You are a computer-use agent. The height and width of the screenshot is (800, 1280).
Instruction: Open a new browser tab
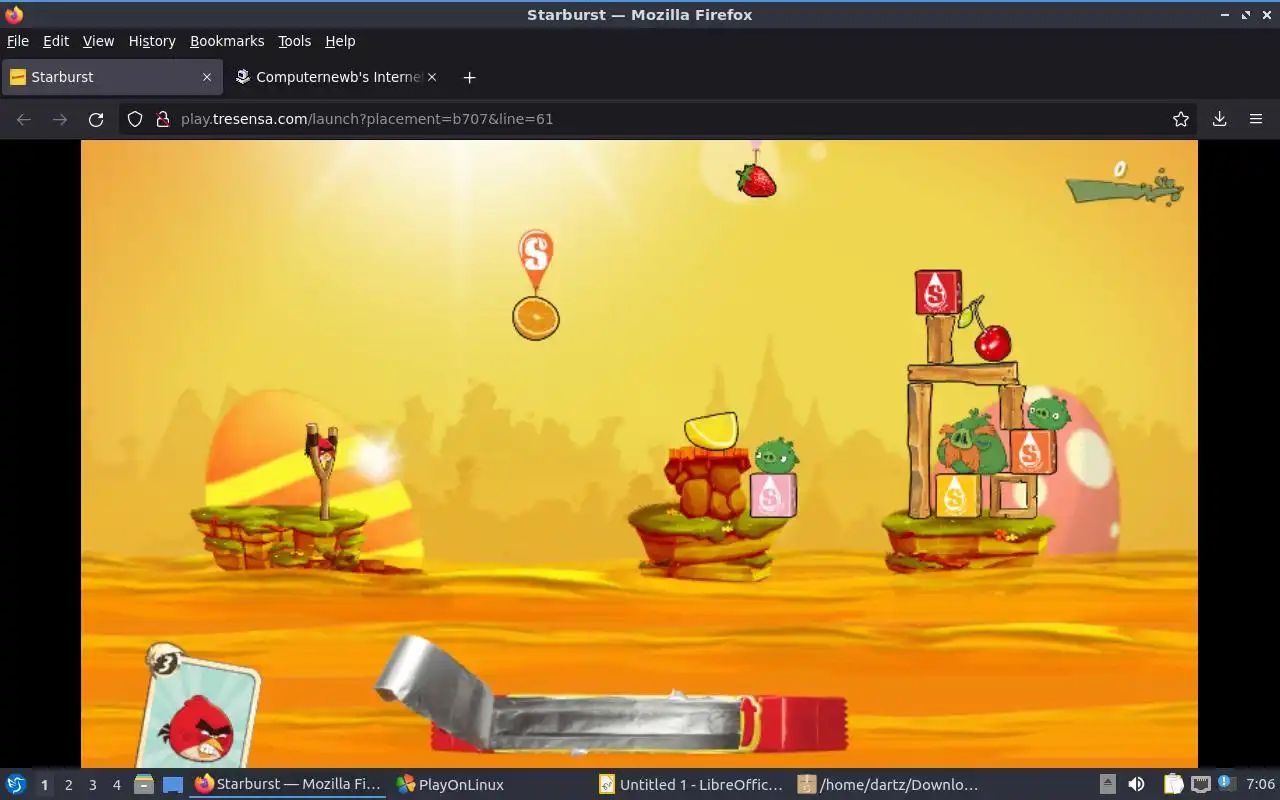coord(469,77)
